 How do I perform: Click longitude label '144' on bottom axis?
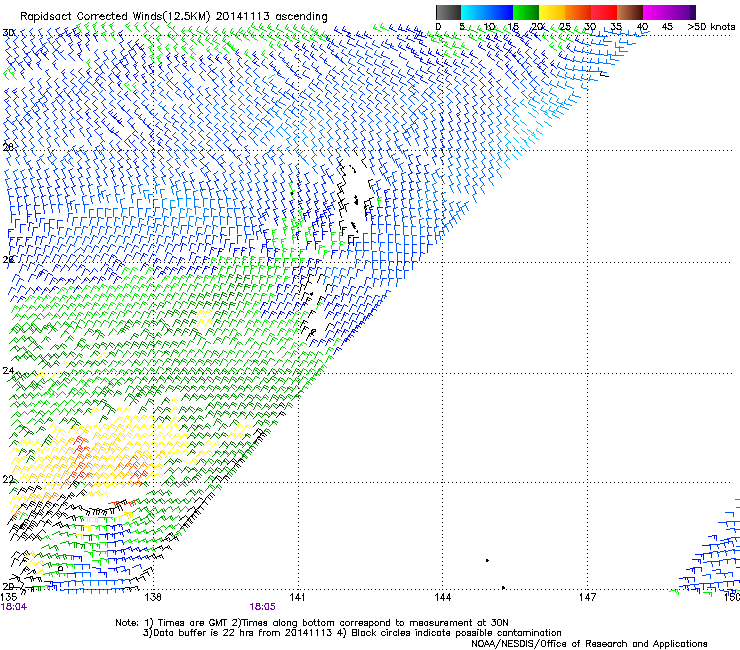point(442,597)
